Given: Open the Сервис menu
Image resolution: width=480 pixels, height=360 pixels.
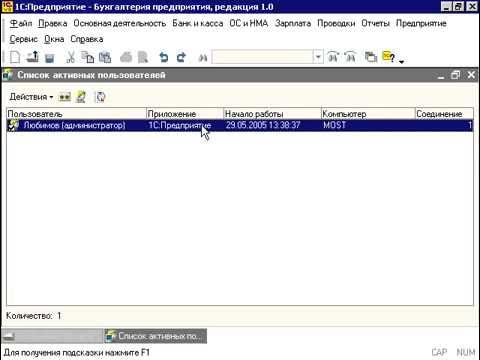Looking at the screenshot, I should point(23,39).
